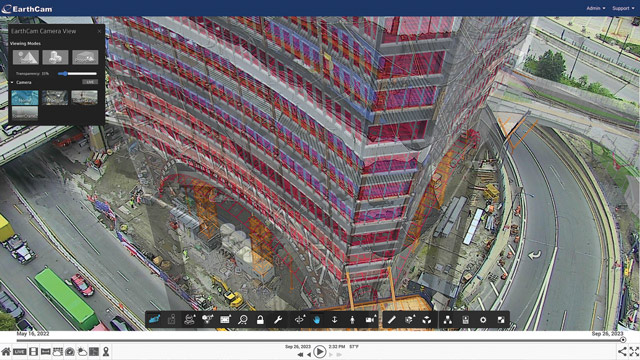Select the second camera thumbnail
The image size is (640, 360).
pos(55,98)
